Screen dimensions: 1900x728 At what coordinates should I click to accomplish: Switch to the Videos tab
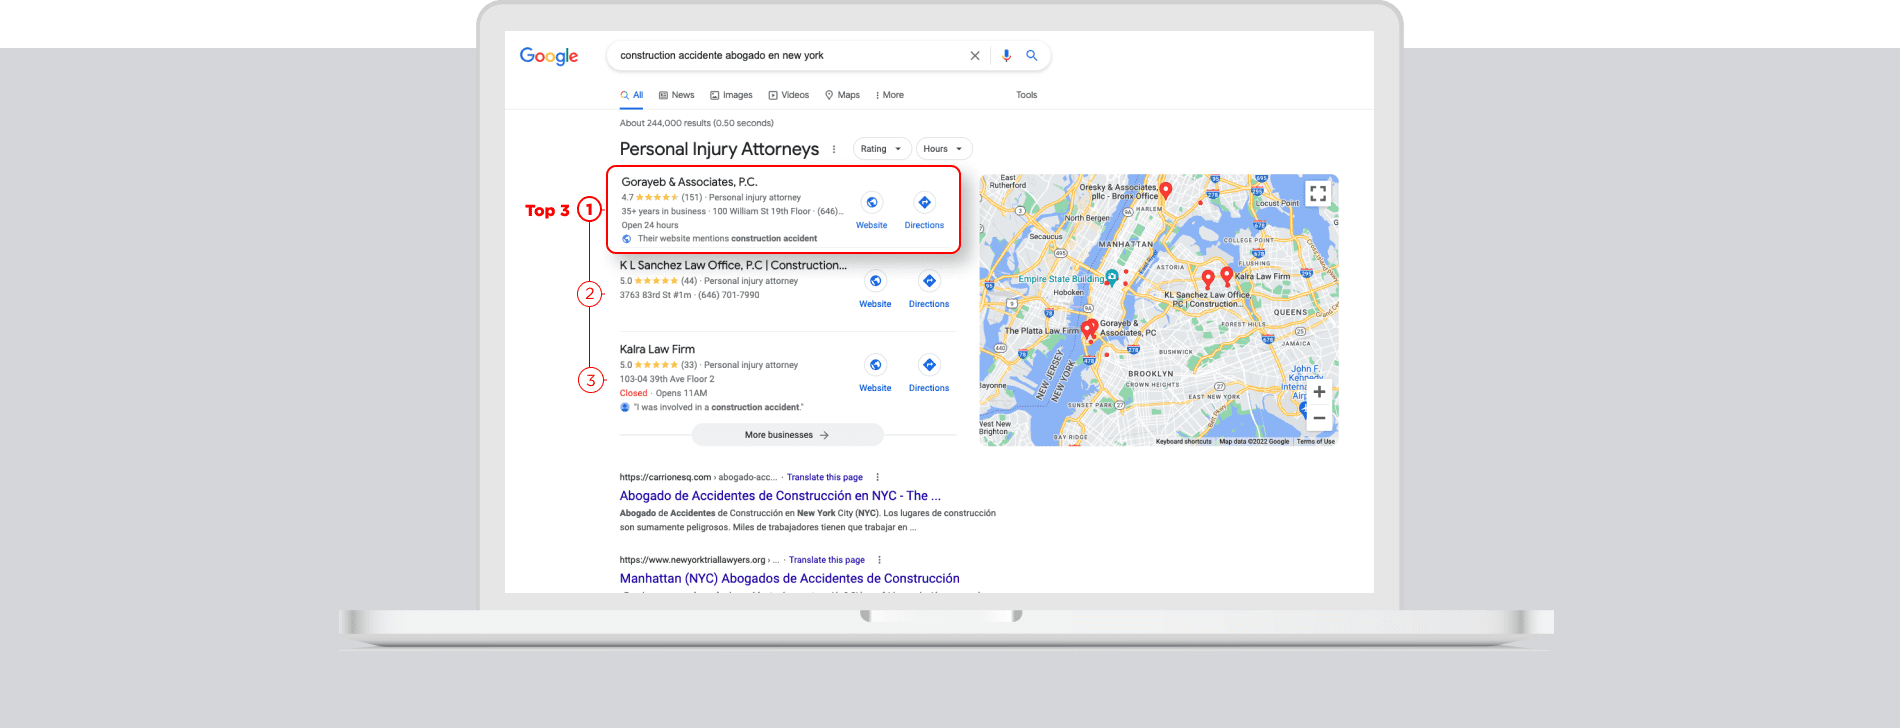(789, 95)
